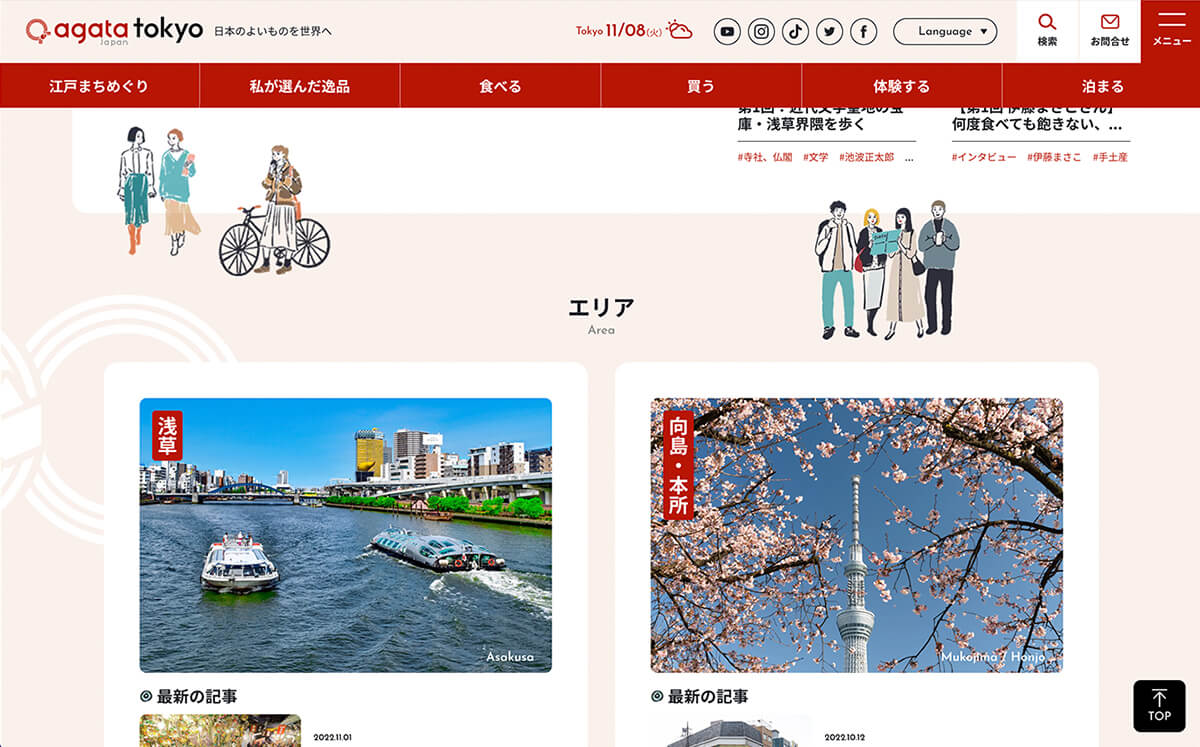Open the Twitter social icon
This screenshot has height=747, width=1200.
coord(829,32)
